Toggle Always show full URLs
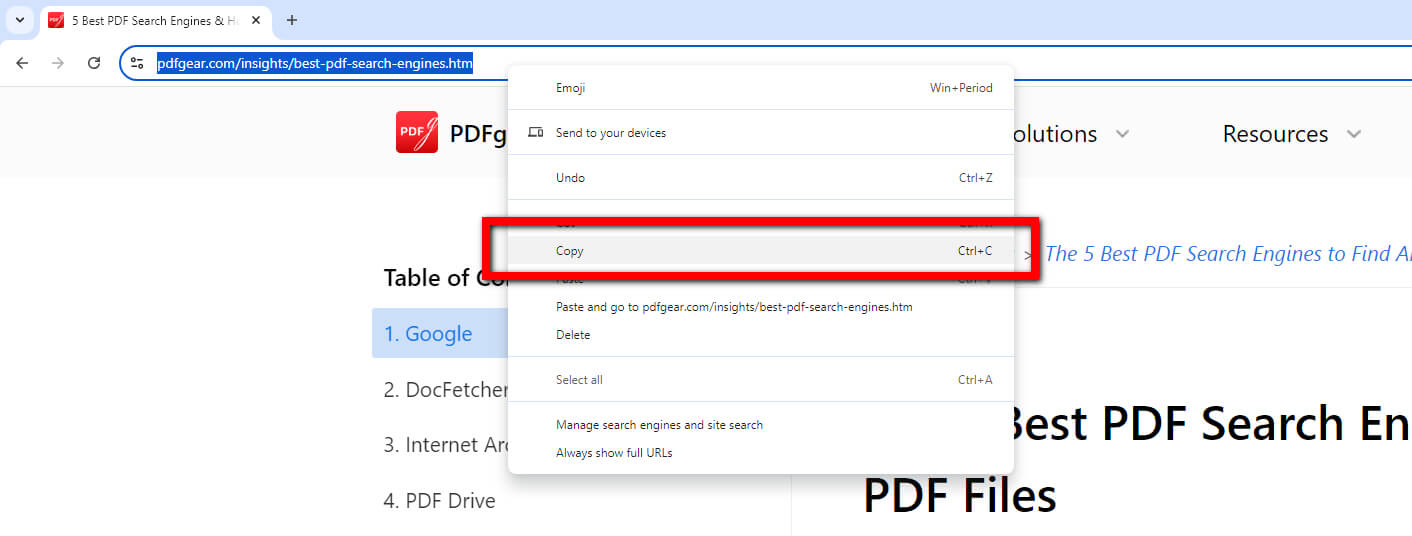Image resolution: width=1412 pixels, height=536 pixels. click(x=614, y=453)
